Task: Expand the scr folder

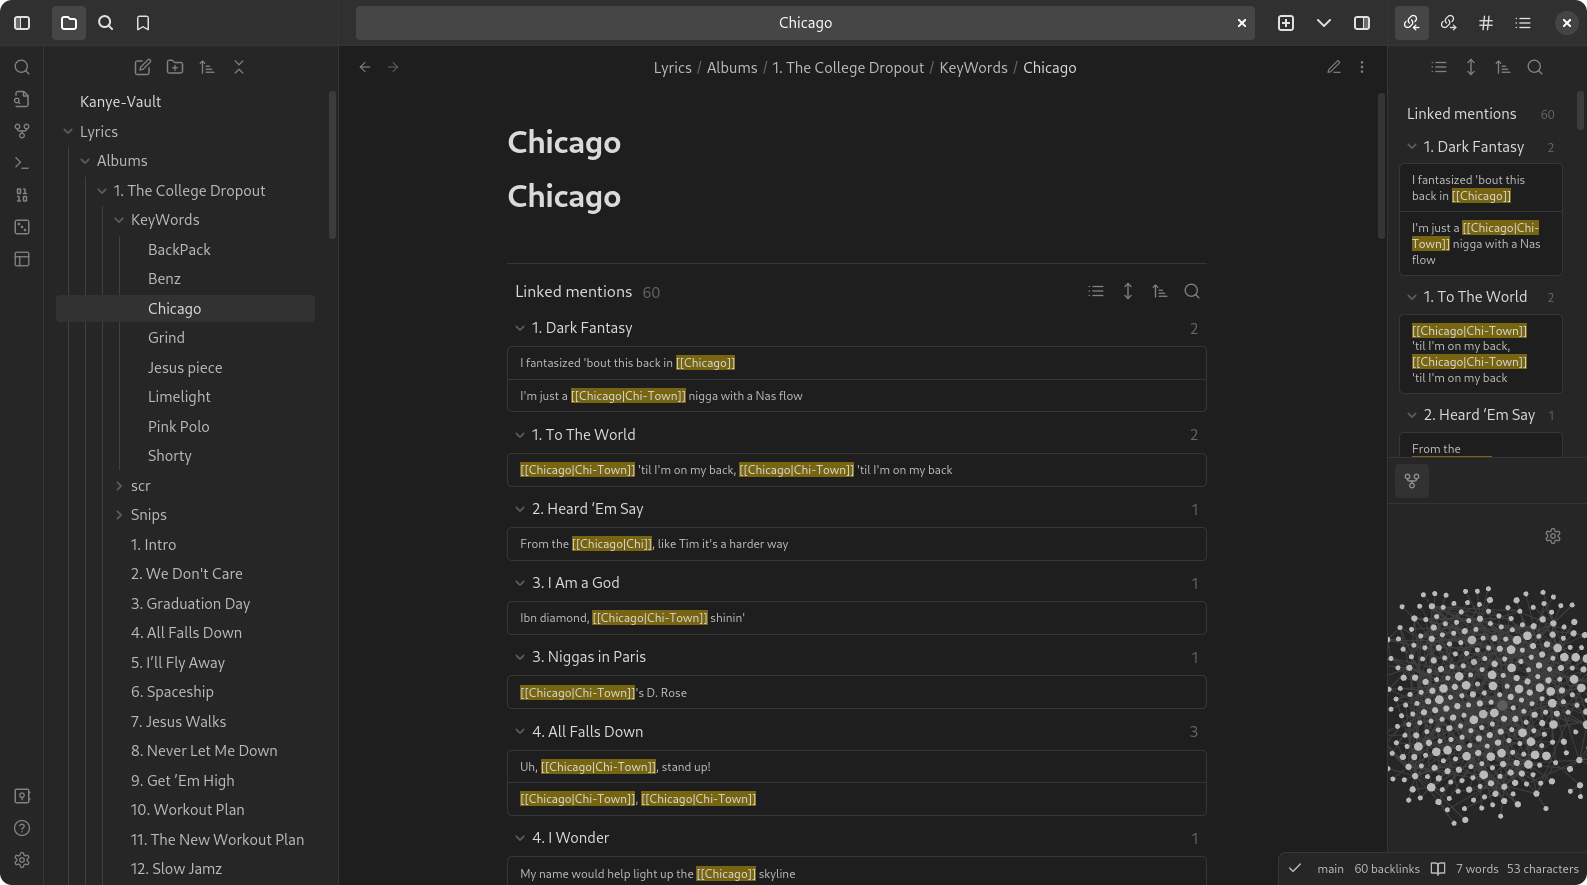Action: (x=119, y=486)
